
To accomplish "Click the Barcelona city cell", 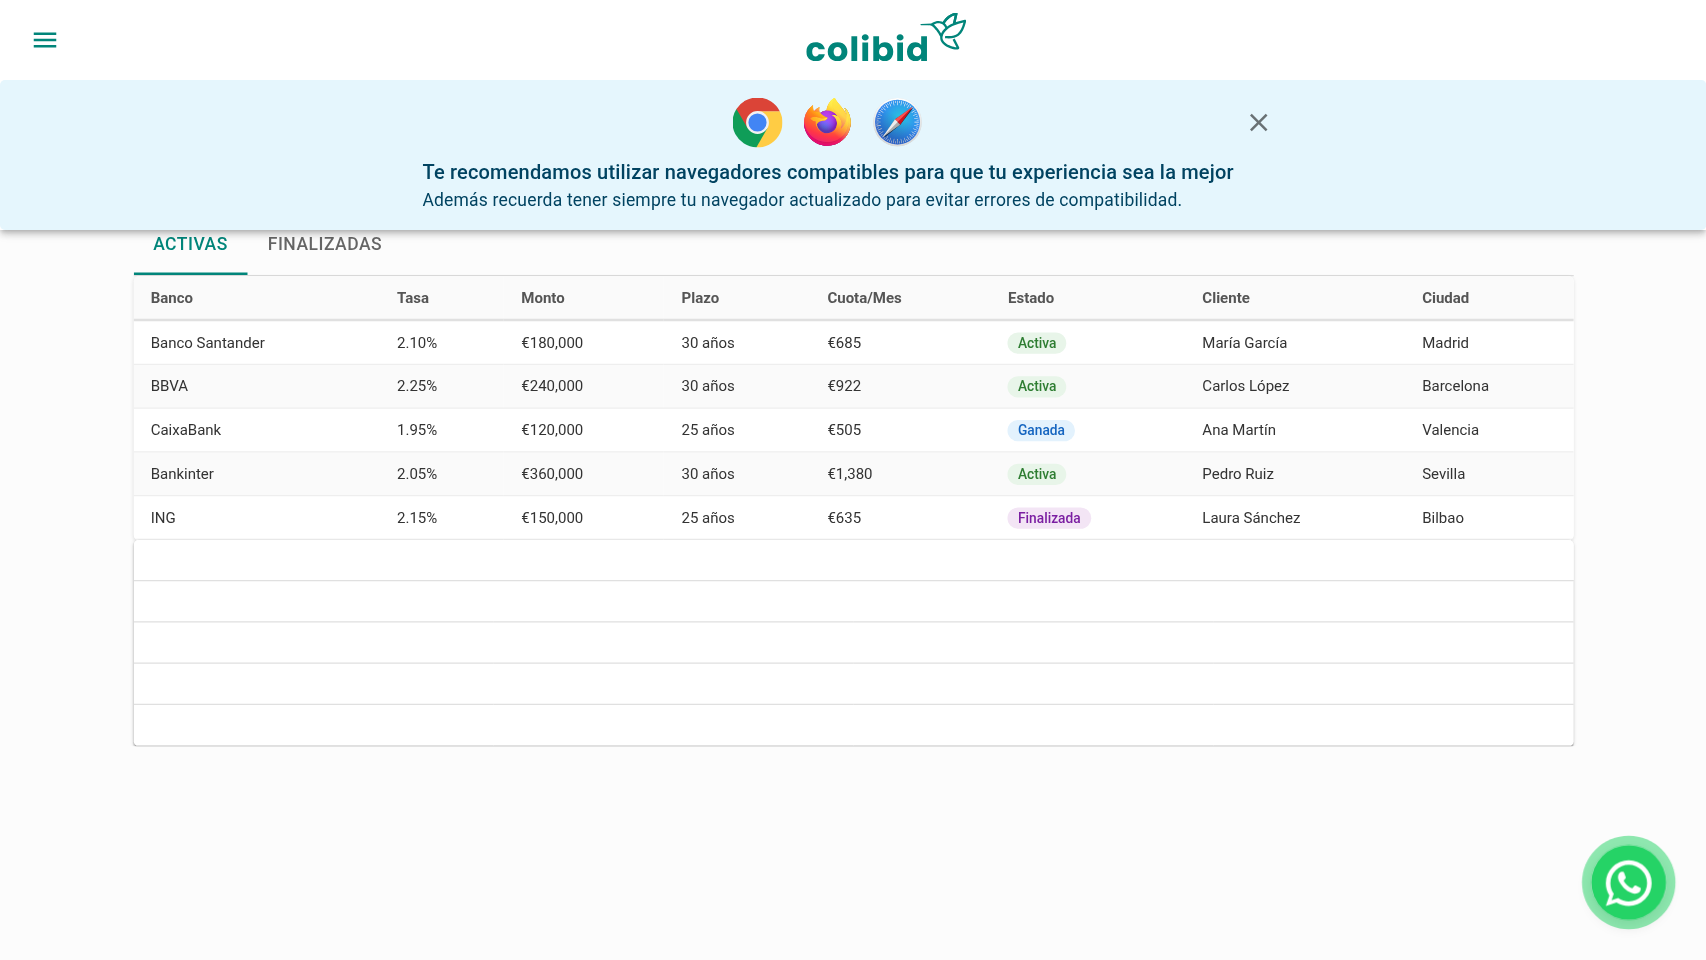I will coord(1455,386).
